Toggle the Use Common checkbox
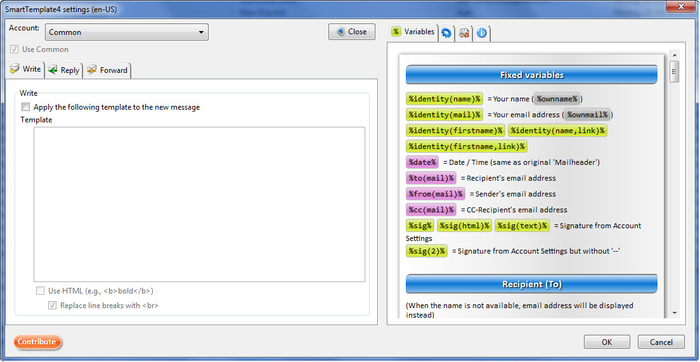Viewport: 700px width, 362px height. pyautogui.click(x=14, y=50)
